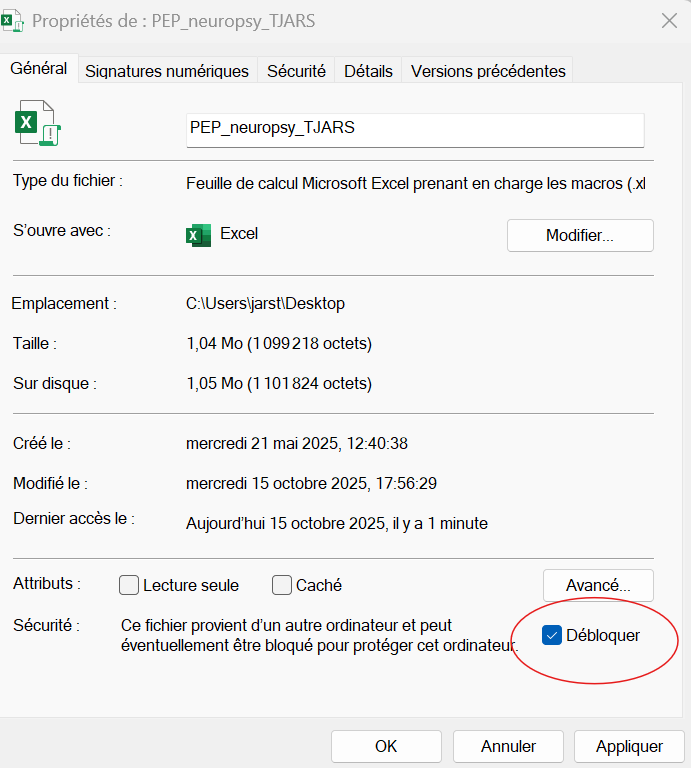Open the Avancé... attributes dialog
The image size is (691, 768).
(x=598, y=585)
